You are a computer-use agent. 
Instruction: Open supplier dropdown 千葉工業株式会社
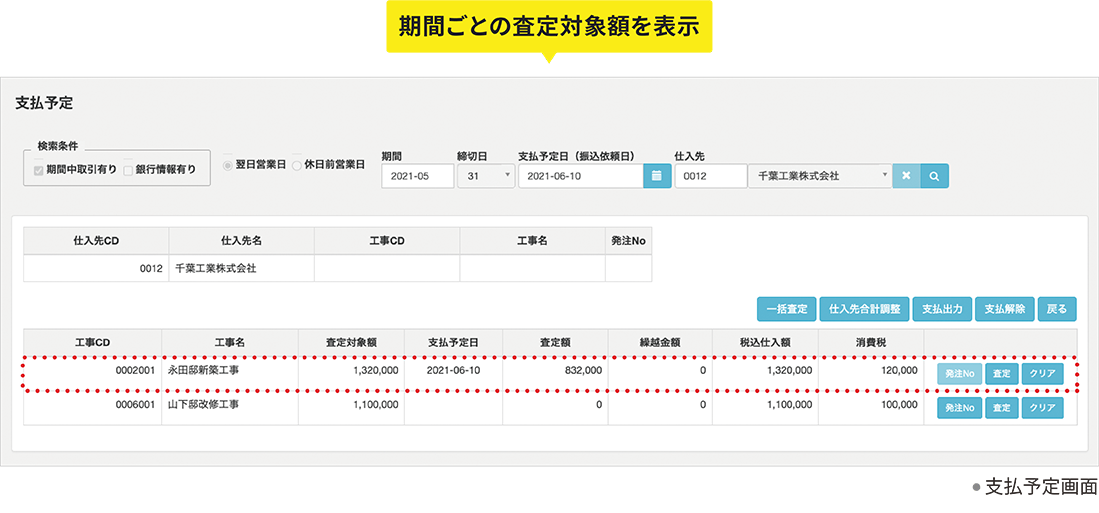(820, 176)
